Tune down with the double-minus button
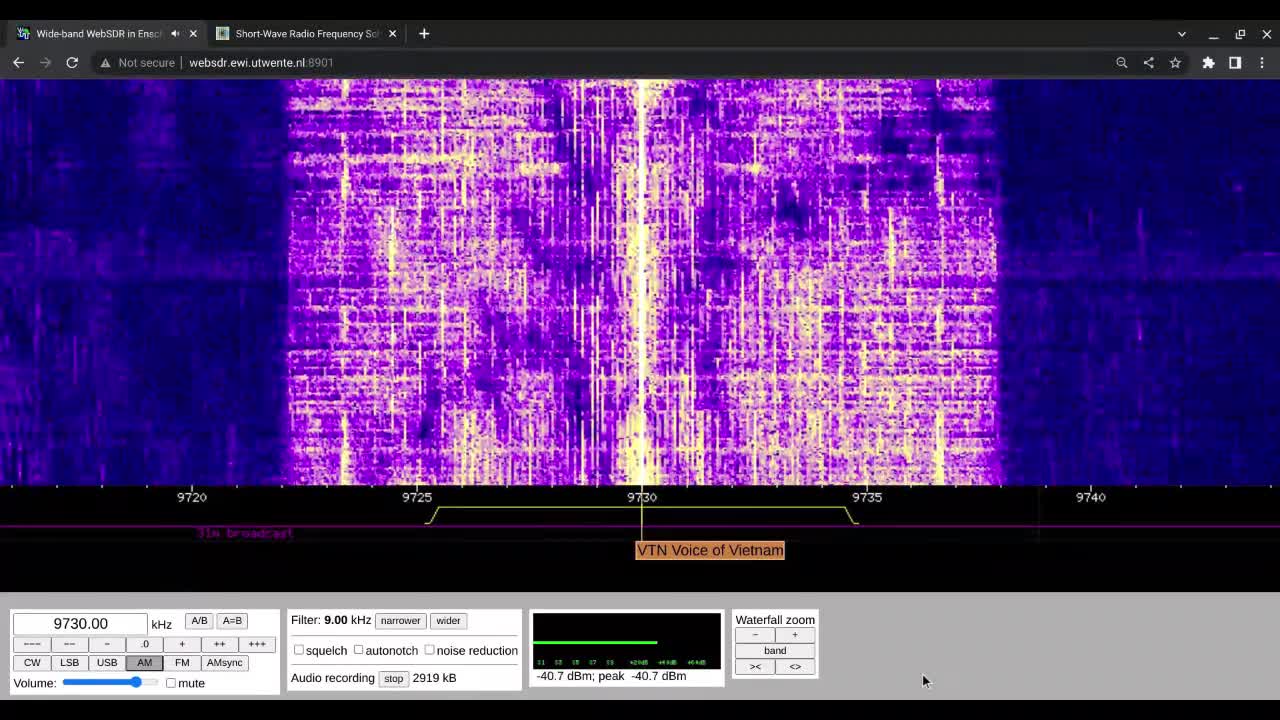1280x720 pixels. tap(69, 644)
